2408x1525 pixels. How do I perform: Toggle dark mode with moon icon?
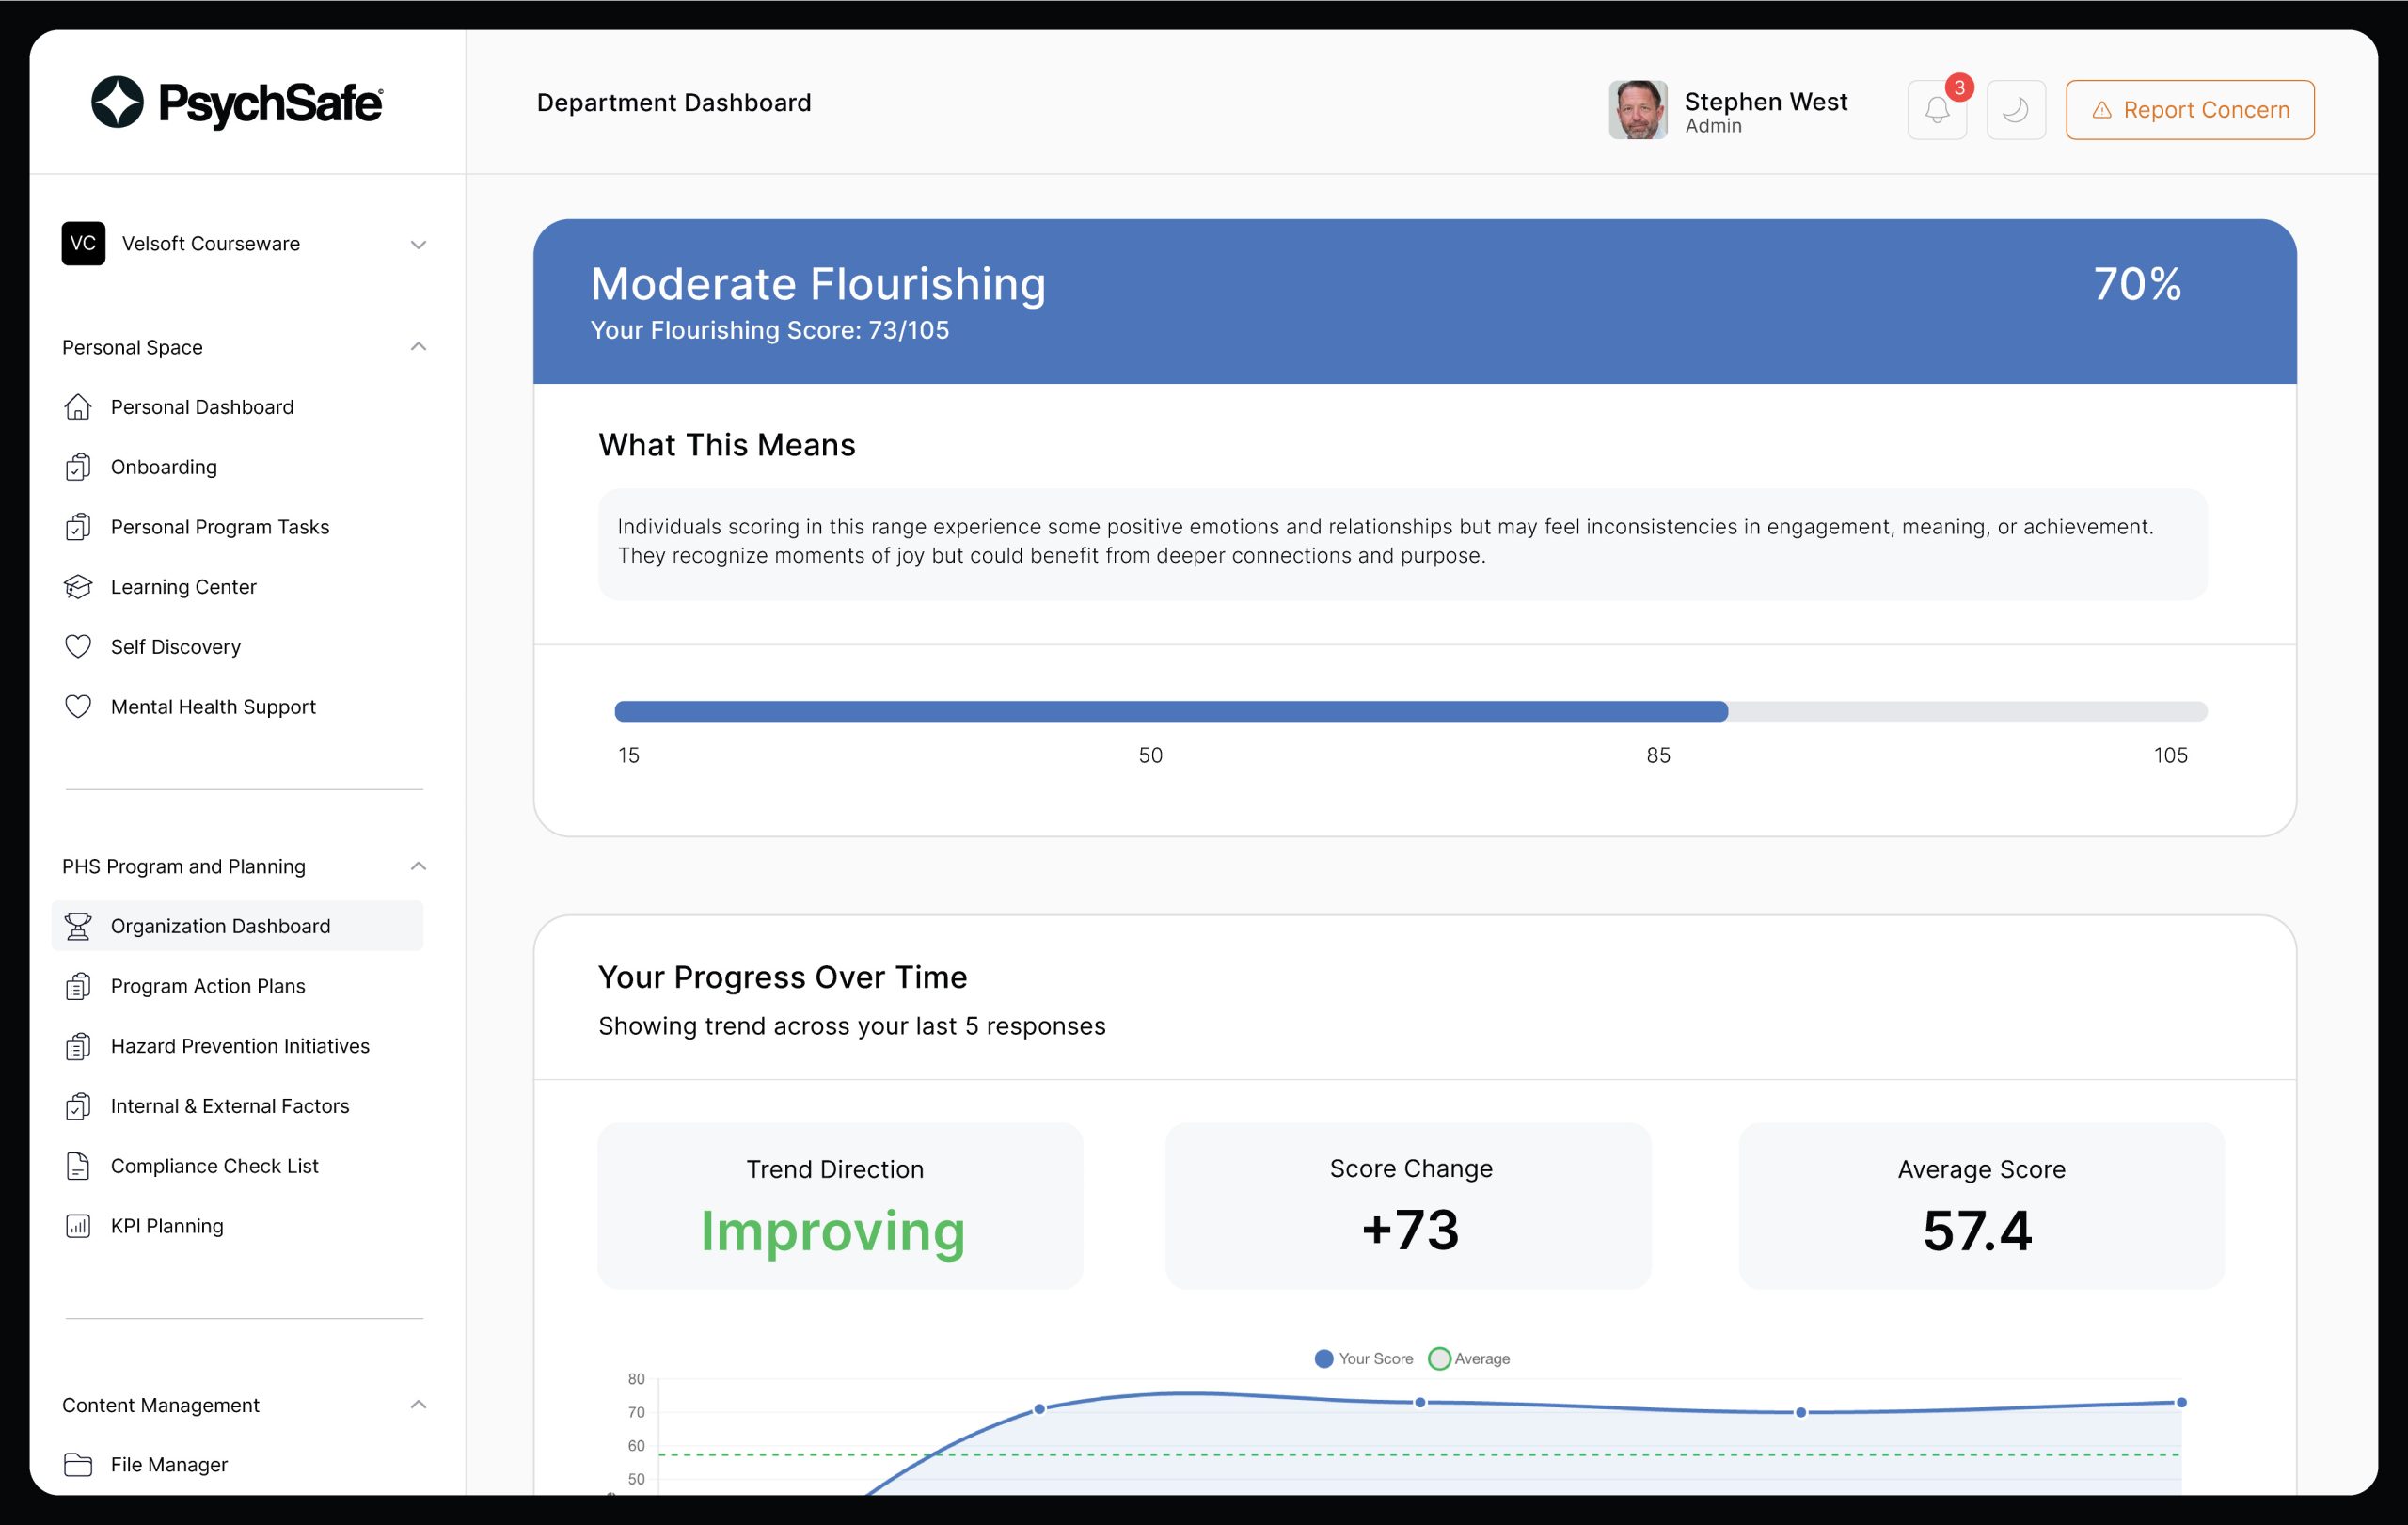2015,110
